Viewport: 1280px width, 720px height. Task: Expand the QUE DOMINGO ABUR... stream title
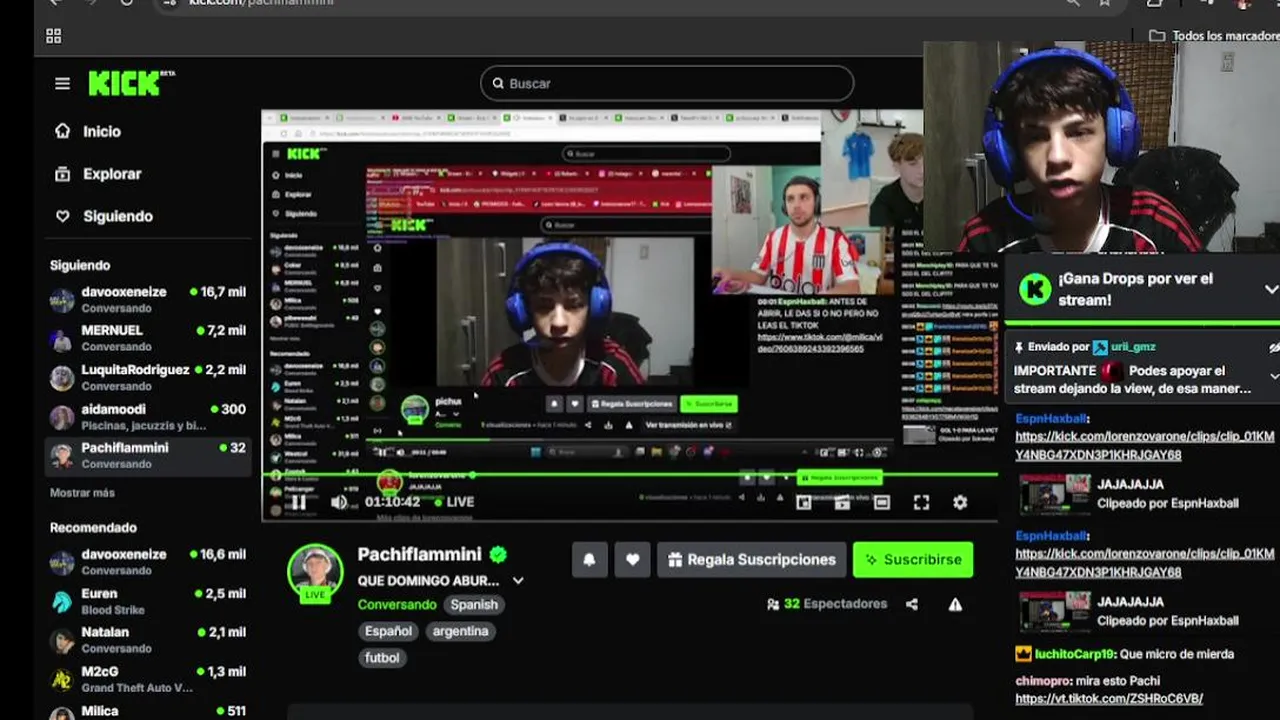click(518, 581)
